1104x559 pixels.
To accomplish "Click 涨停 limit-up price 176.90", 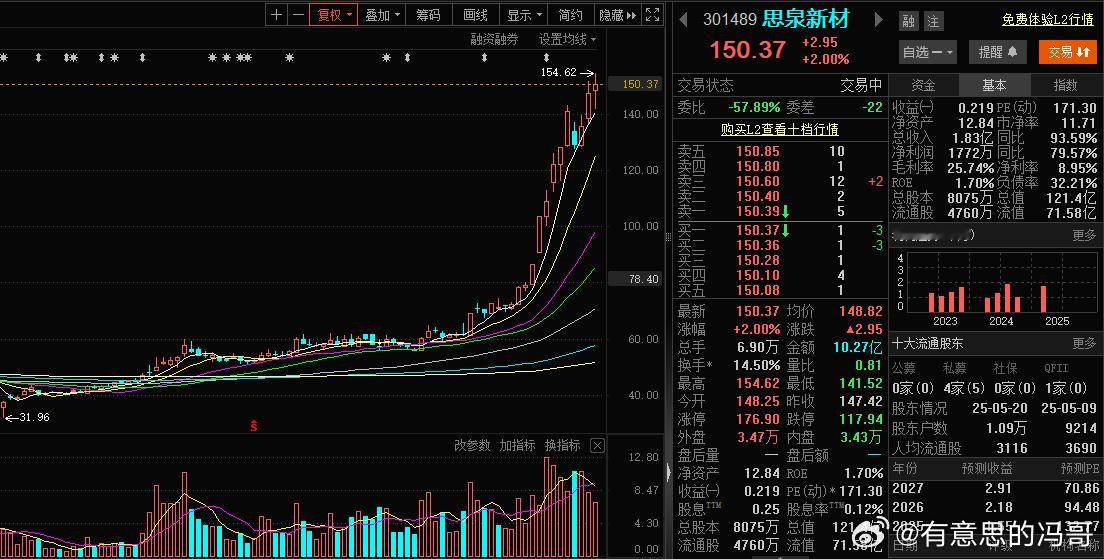I will point(758,420).
